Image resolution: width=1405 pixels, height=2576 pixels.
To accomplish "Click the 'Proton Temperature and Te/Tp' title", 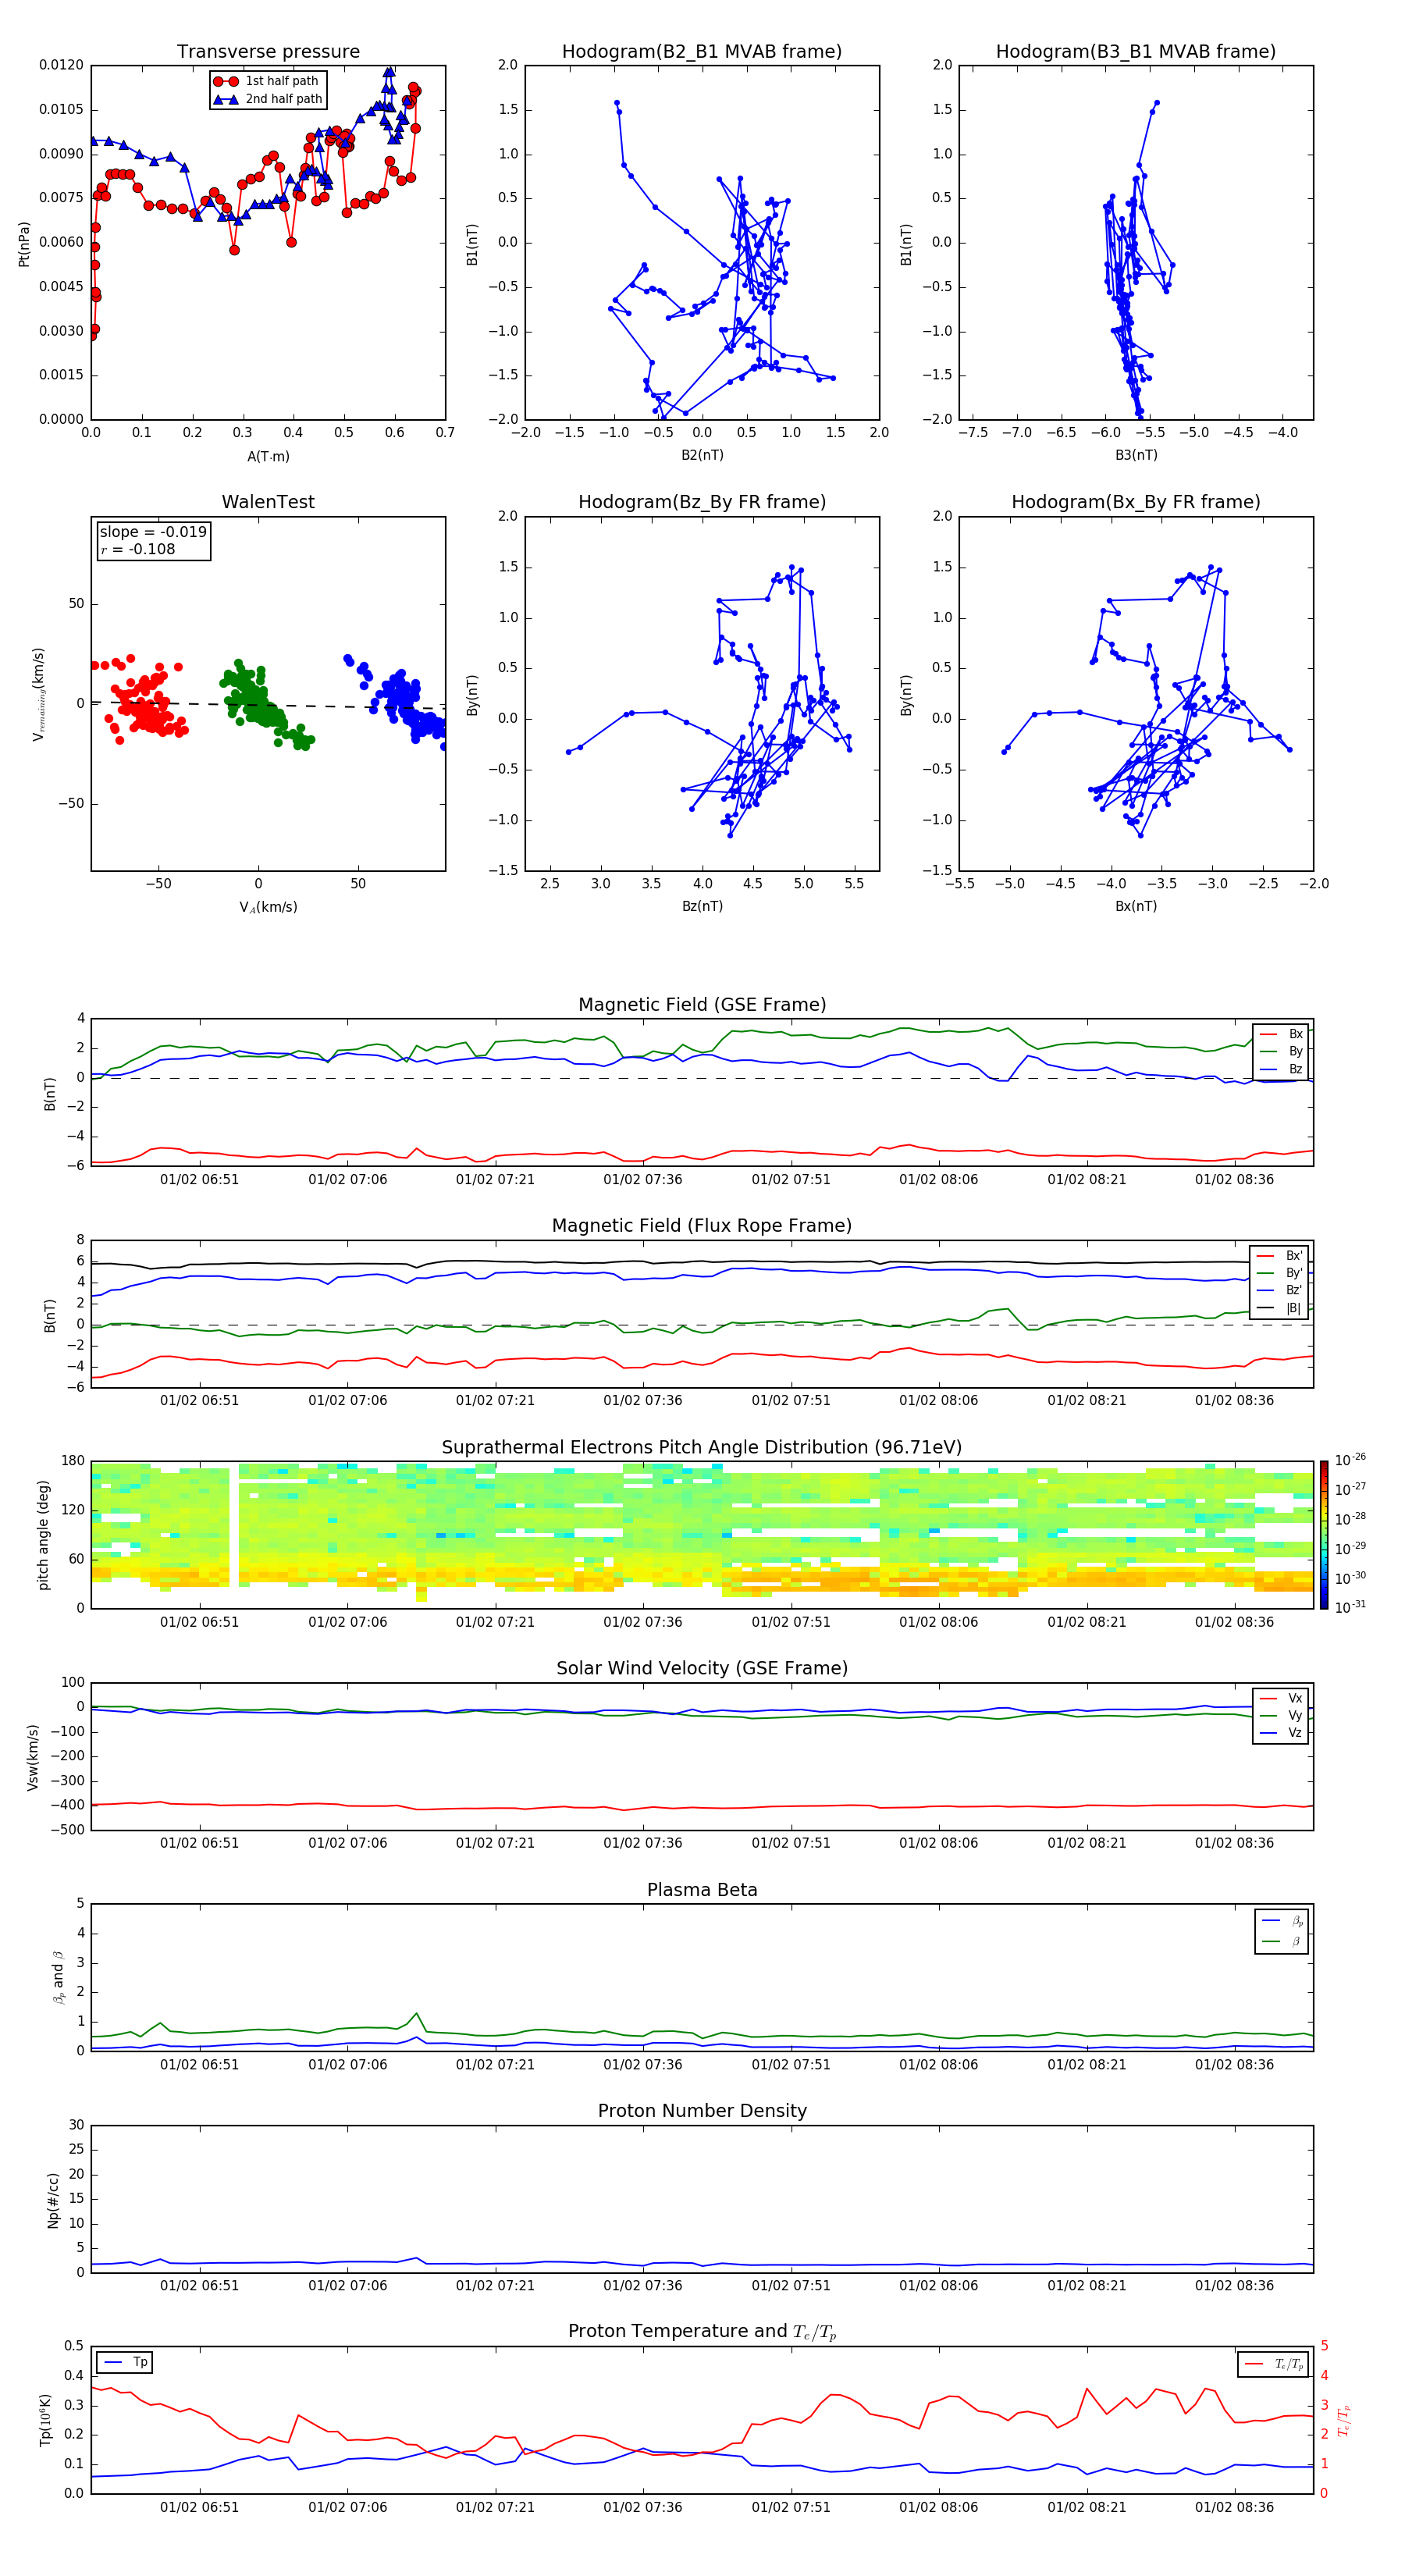I will [702, 2331].
